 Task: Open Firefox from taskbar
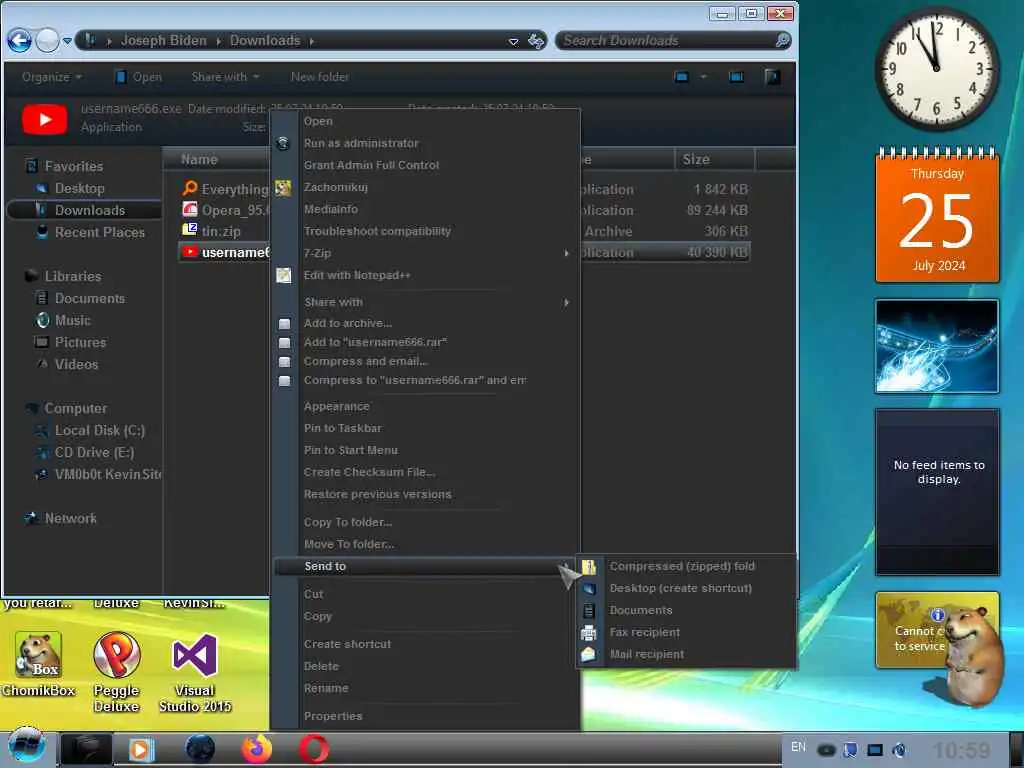tap(257, 749)
